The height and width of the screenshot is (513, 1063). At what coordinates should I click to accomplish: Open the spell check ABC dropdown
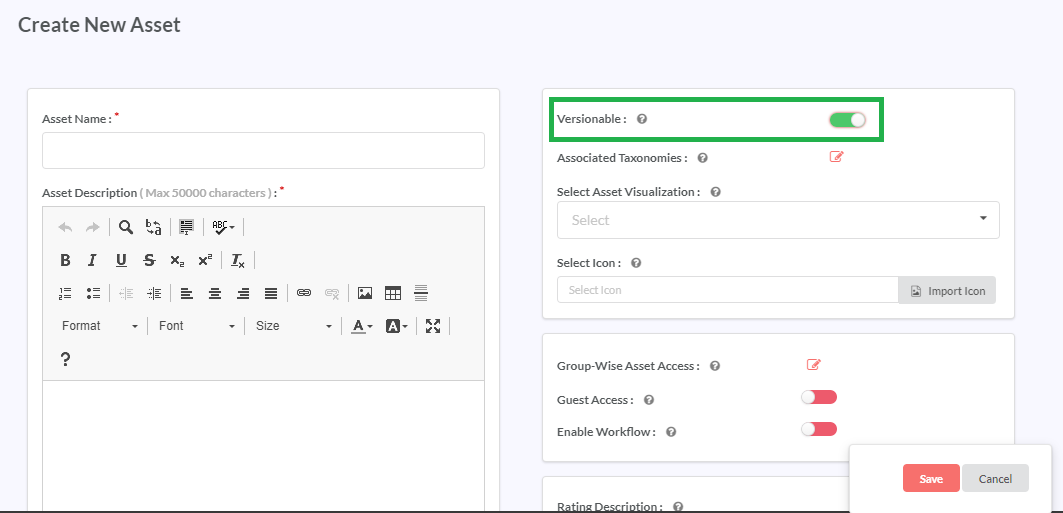pos(223,227)
